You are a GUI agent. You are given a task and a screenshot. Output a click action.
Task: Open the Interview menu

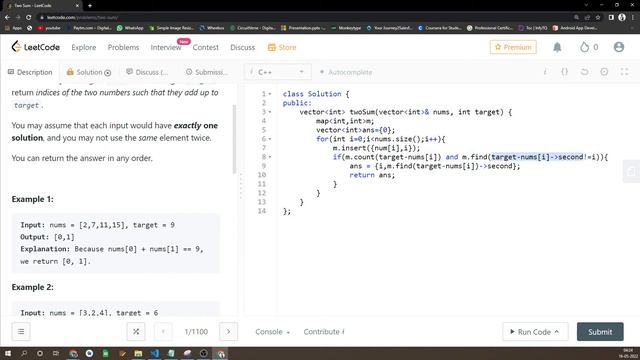pyautogui.click(x=166, y=47)
